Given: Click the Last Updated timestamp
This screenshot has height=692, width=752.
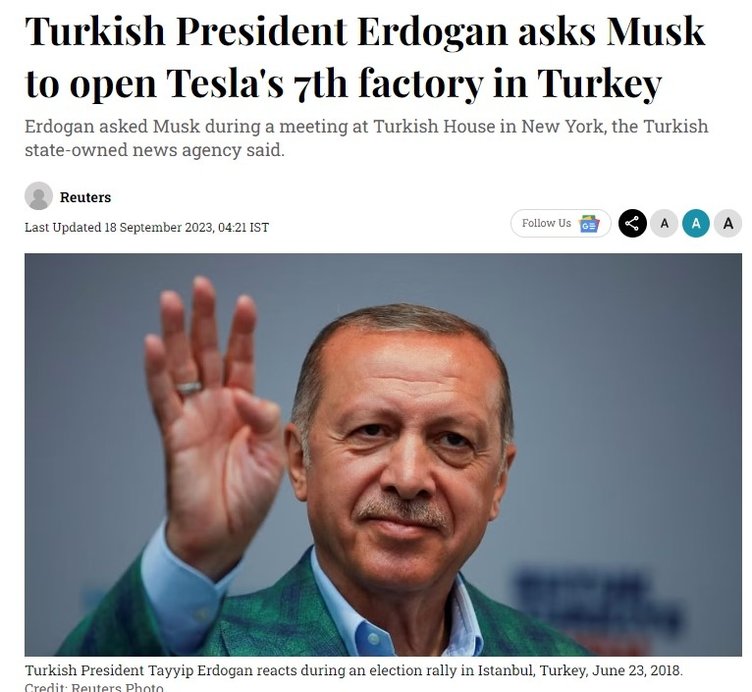Looking at the screenshot, I should point(147,227).
